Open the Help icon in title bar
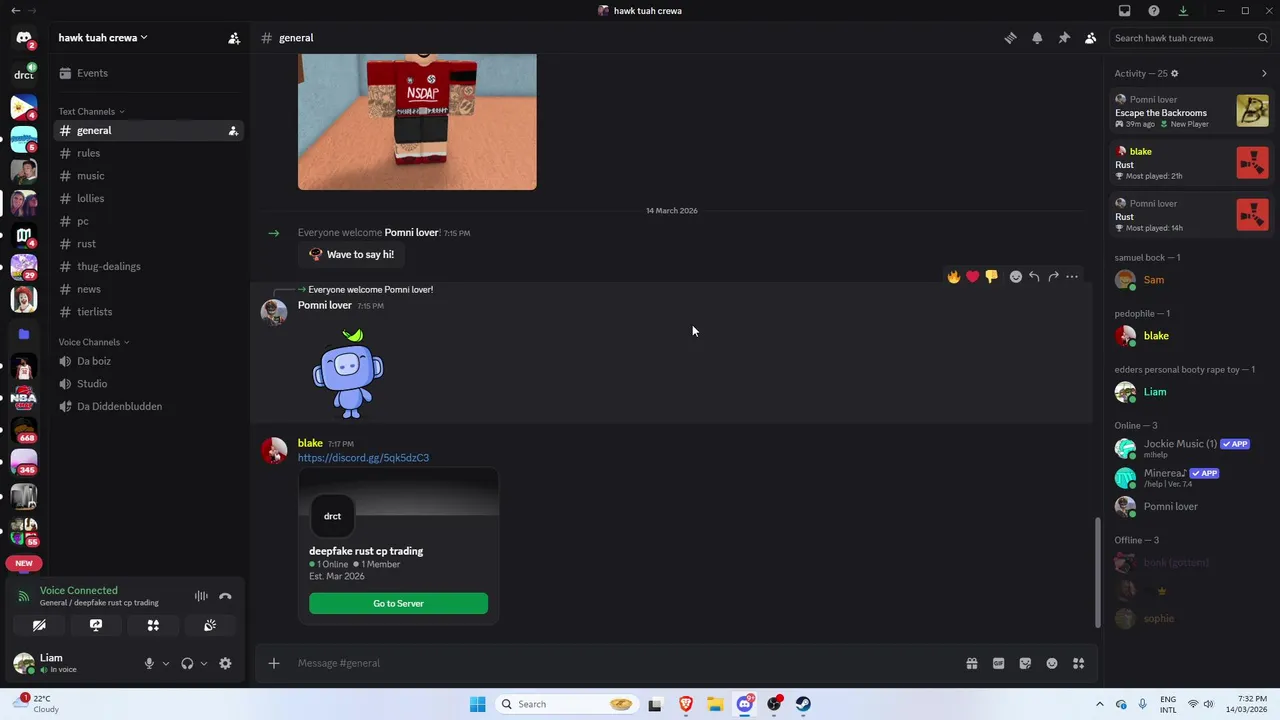 pyautogui.click(x=1154, y=11)
